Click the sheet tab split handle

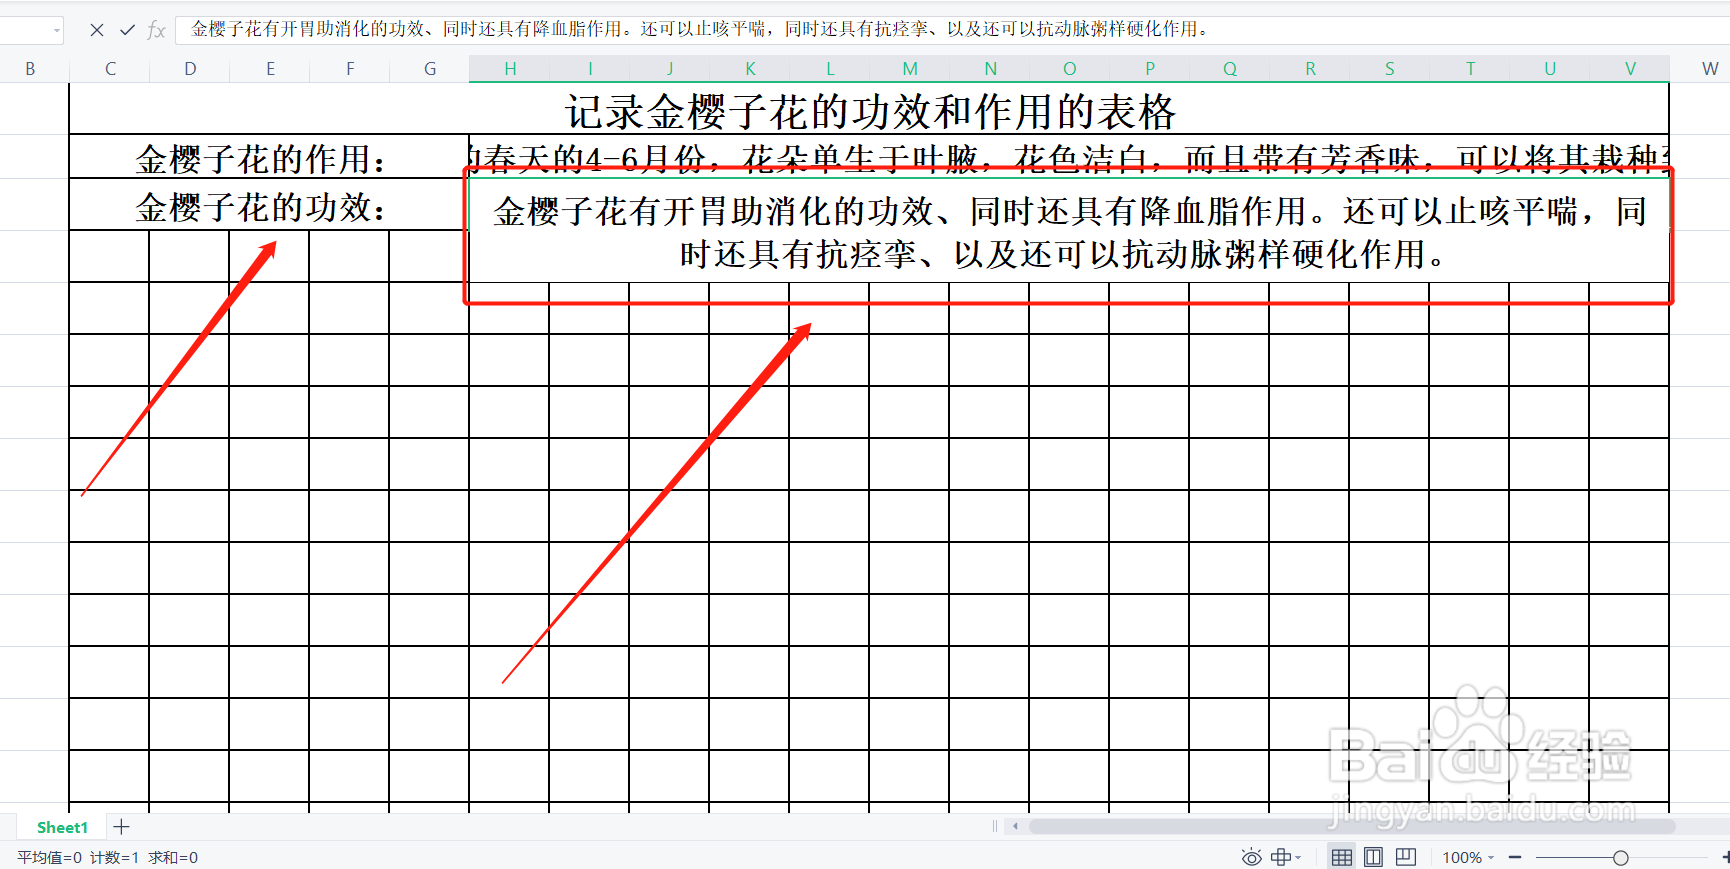click(995, 826)
